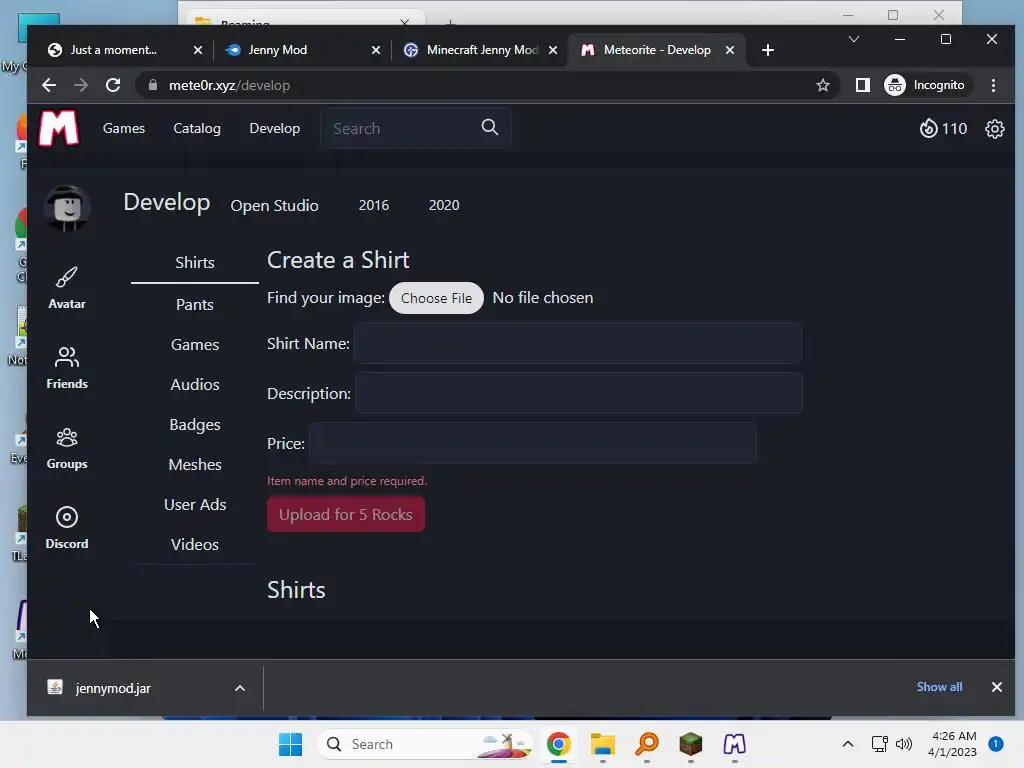Image resolution: width=1024 pixels, height=768 pixels.
Task: Open the Friends sidebar icon
Action: pos(67,368)
